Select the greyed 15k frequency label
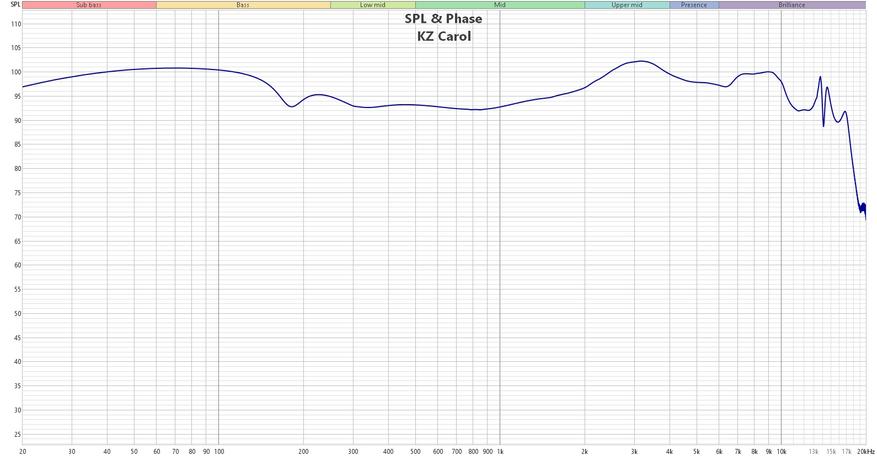The image size is (877, 458). click(832, 451)
